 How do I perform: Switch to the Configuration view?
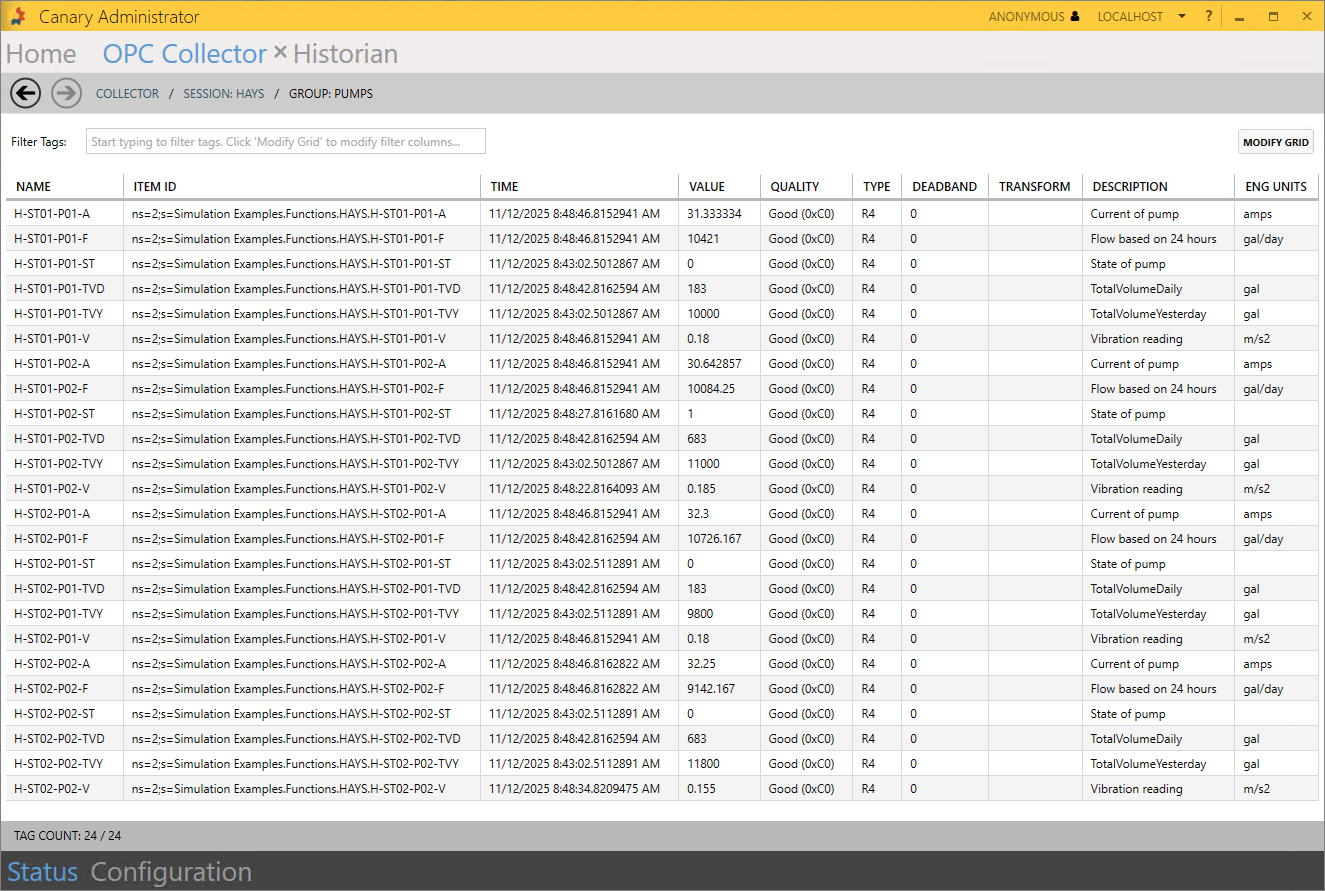[171, 872]
